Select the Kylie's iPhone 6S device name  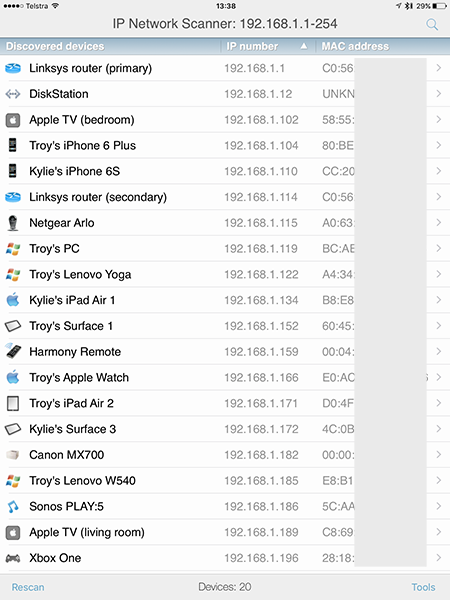(75, 171)
